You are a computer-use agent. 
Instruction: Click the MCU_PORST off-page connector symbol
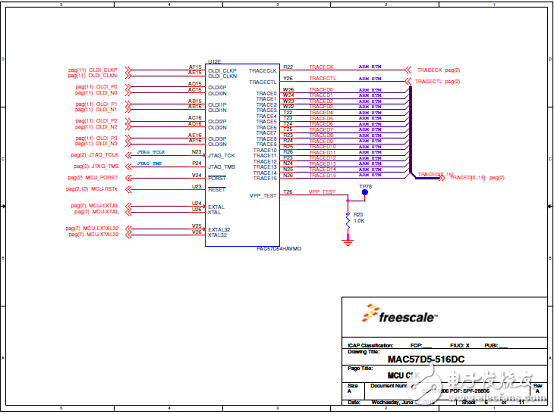coord(129,178)
